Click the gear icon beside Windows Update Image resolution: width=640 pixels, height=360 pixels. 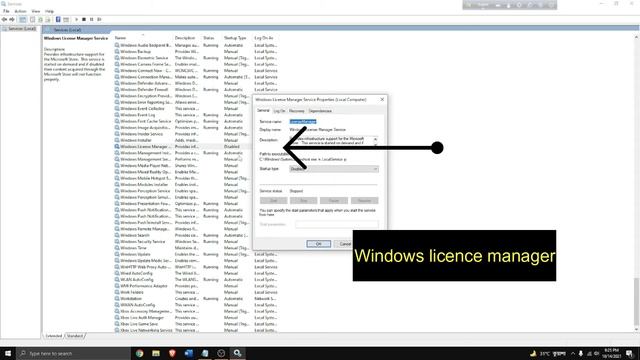[x=117, y=254]
